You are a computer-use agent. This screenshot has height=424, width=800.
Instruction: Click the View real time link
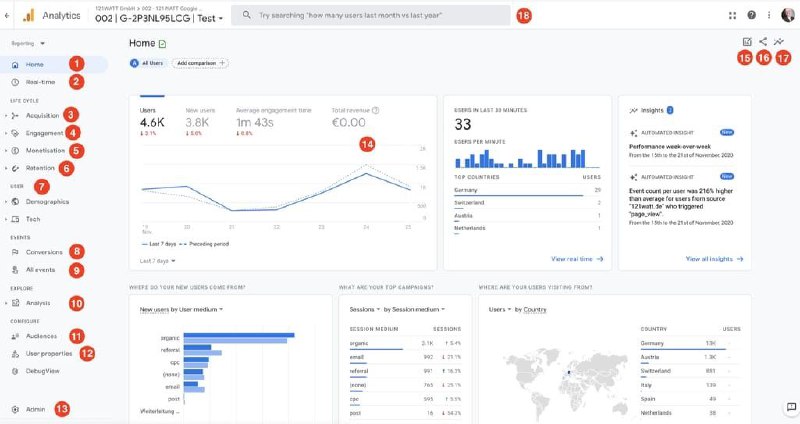[577, 258]
